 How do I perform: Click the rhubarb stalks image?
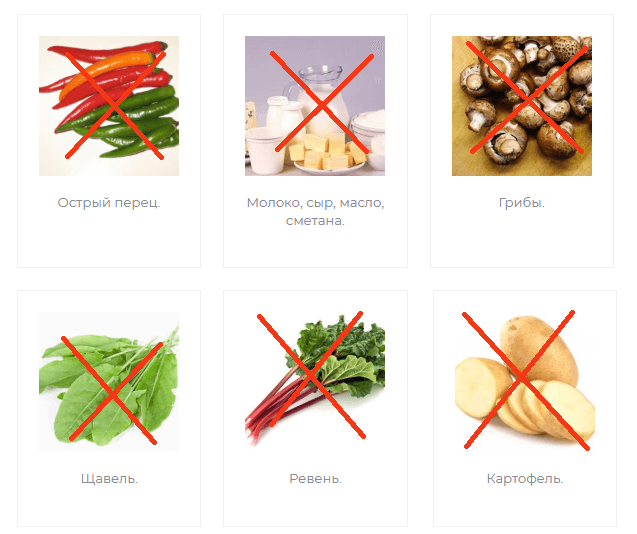click(x=315, y=382)
